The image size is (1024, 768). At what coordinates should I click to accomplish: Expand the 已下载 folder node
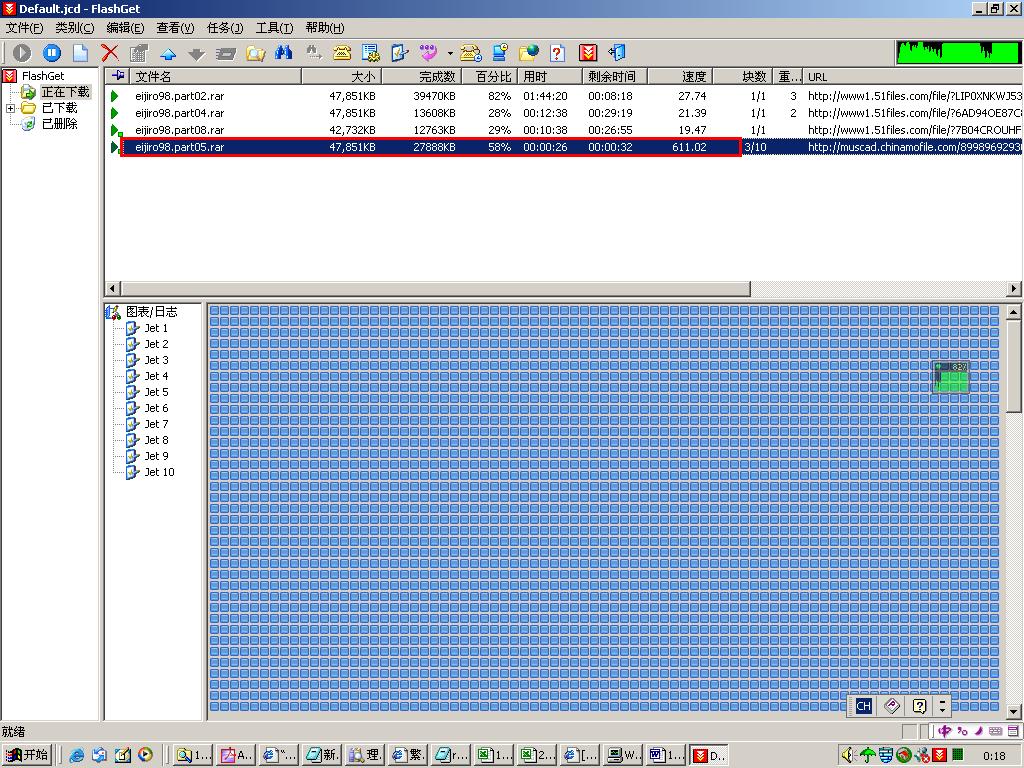[x=10, y=108]
